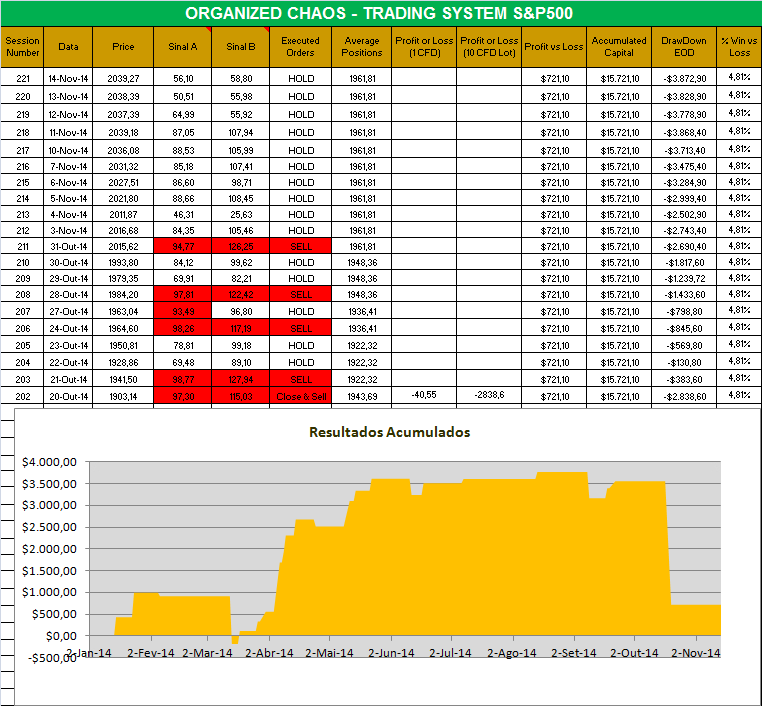The height and width of the screenshot is (706, 762).
Task: Select the SELL cell for 21-Out-14
Action: tap(300, 379)
